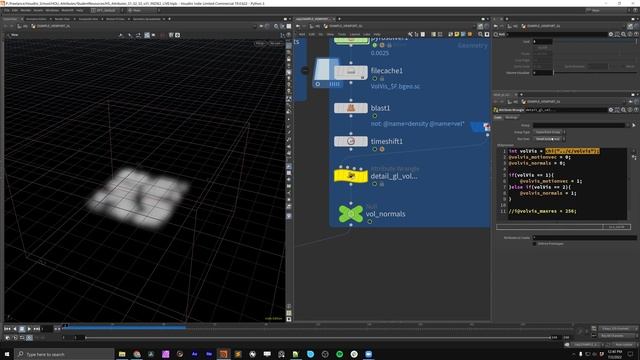Click the blue cached region of timeline

[x=124, y=327]
